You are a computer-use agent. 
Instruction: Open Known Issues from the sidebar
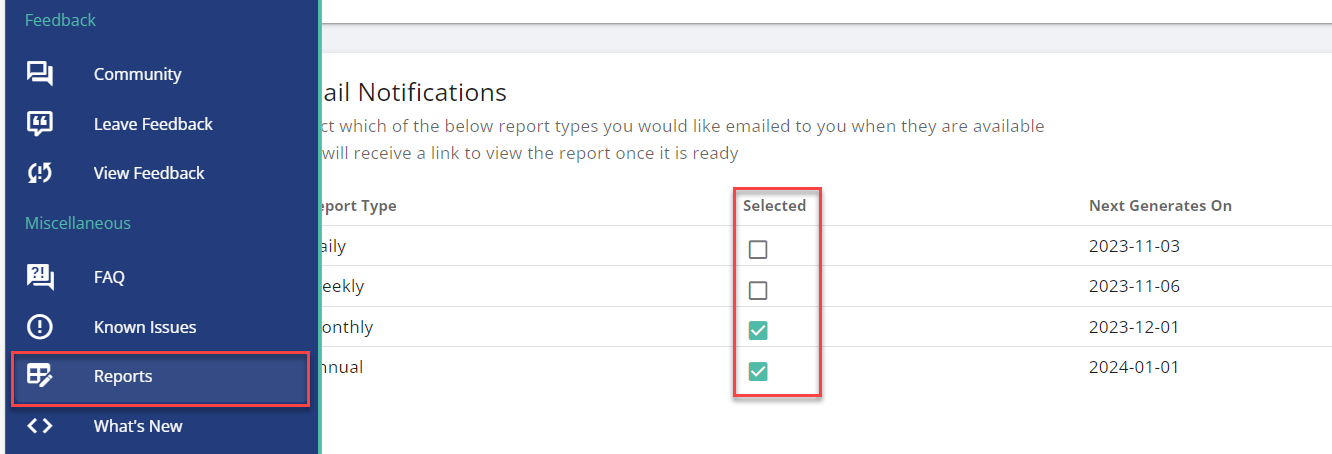[x=160, y=327]
